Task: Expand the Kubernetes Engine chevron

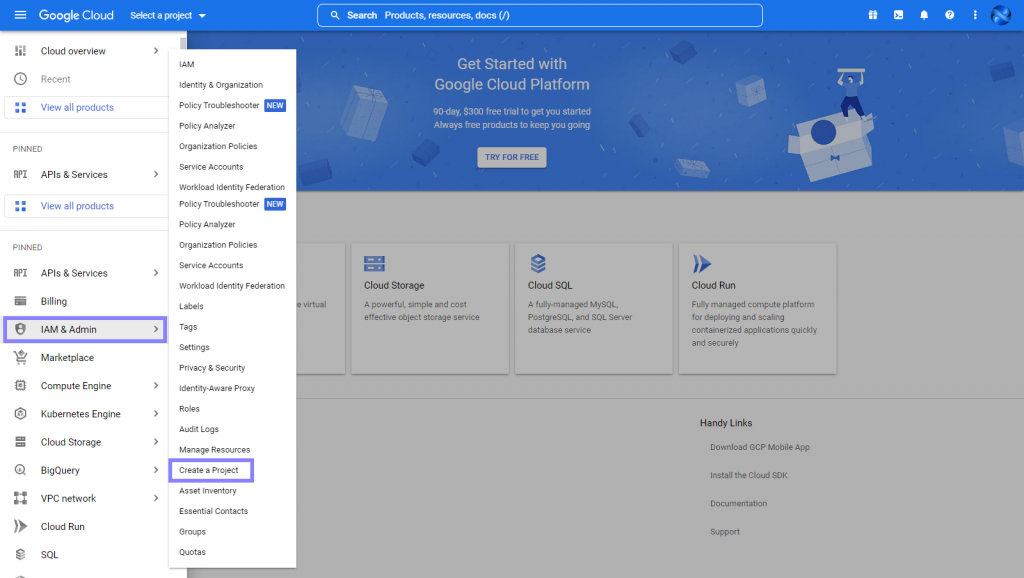Action: coord(155,413)
